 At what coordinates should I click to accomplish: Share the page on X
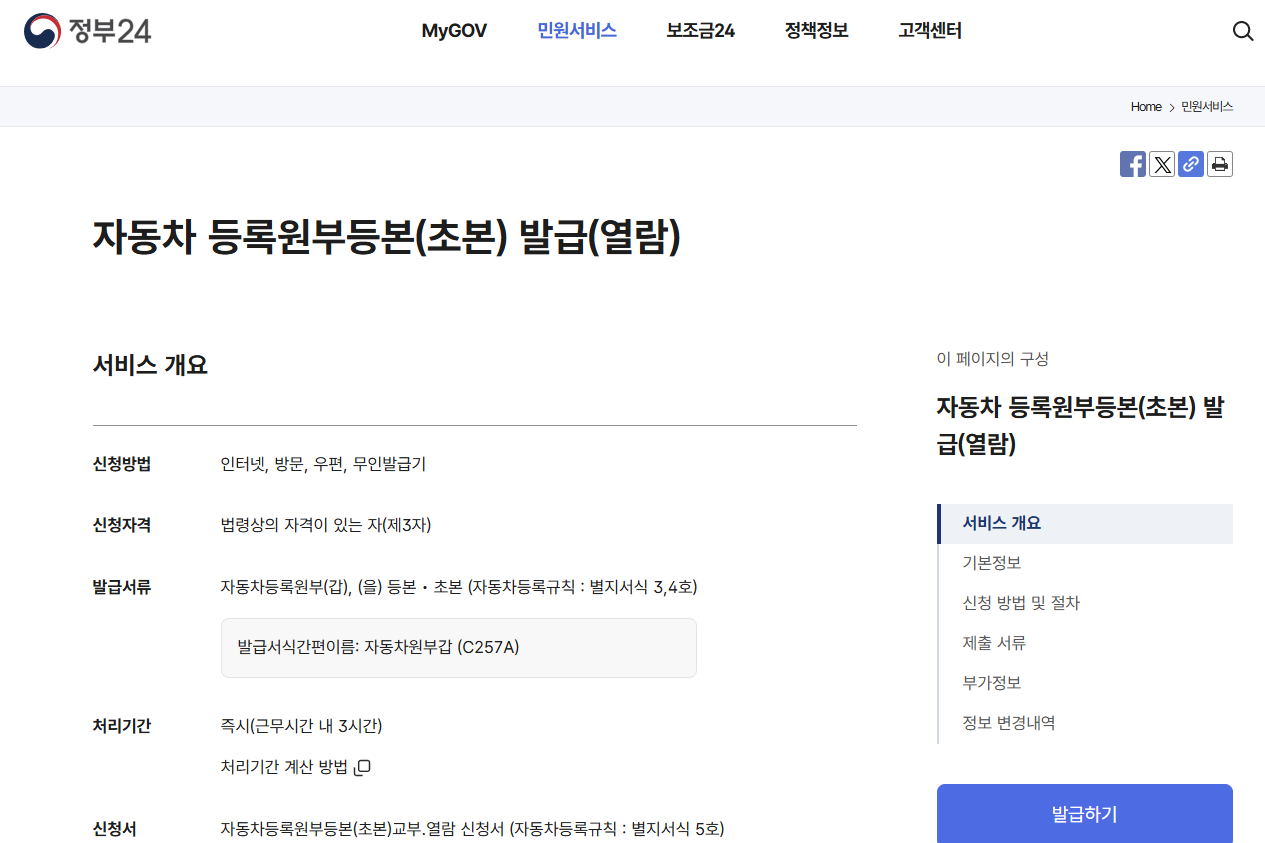coord(1161,164)
